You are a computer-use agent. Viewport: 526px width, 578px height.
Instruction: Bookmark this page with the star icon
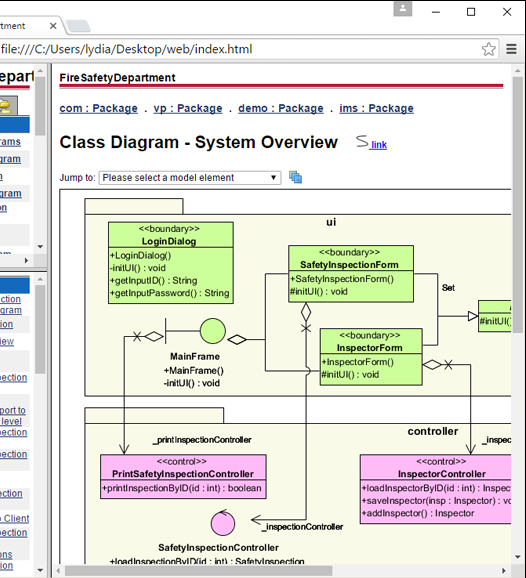pyautogui.click(x=488, y=49)
